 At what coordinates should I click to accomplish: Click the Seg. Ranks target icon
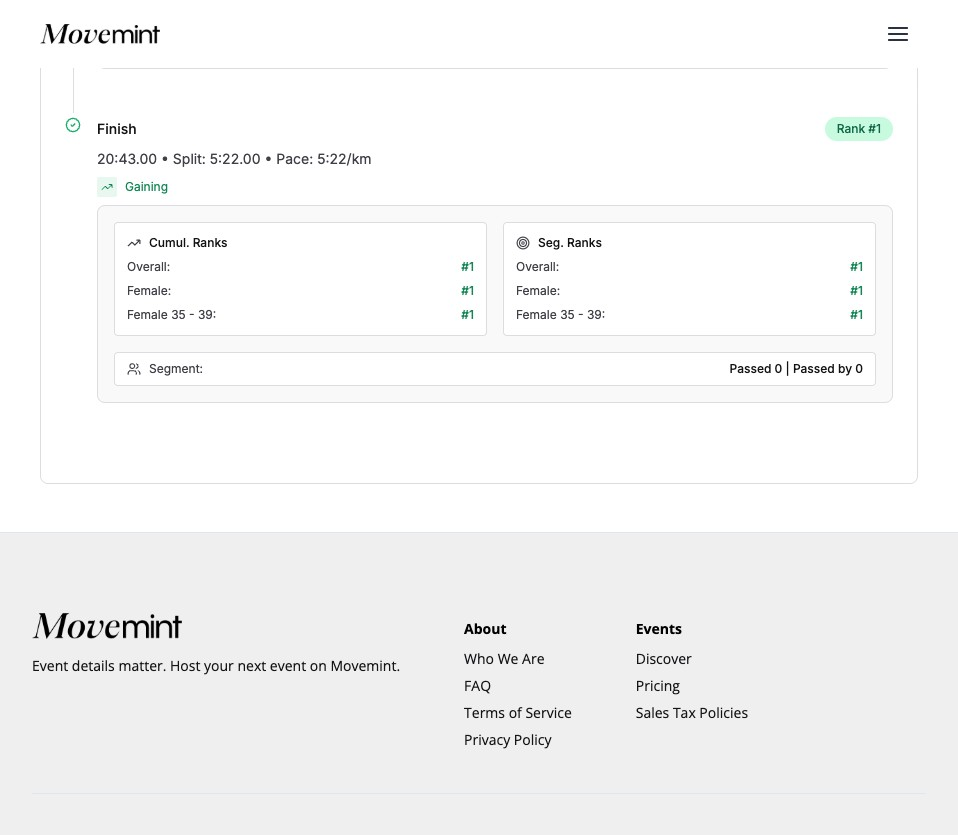click(523, 243)
